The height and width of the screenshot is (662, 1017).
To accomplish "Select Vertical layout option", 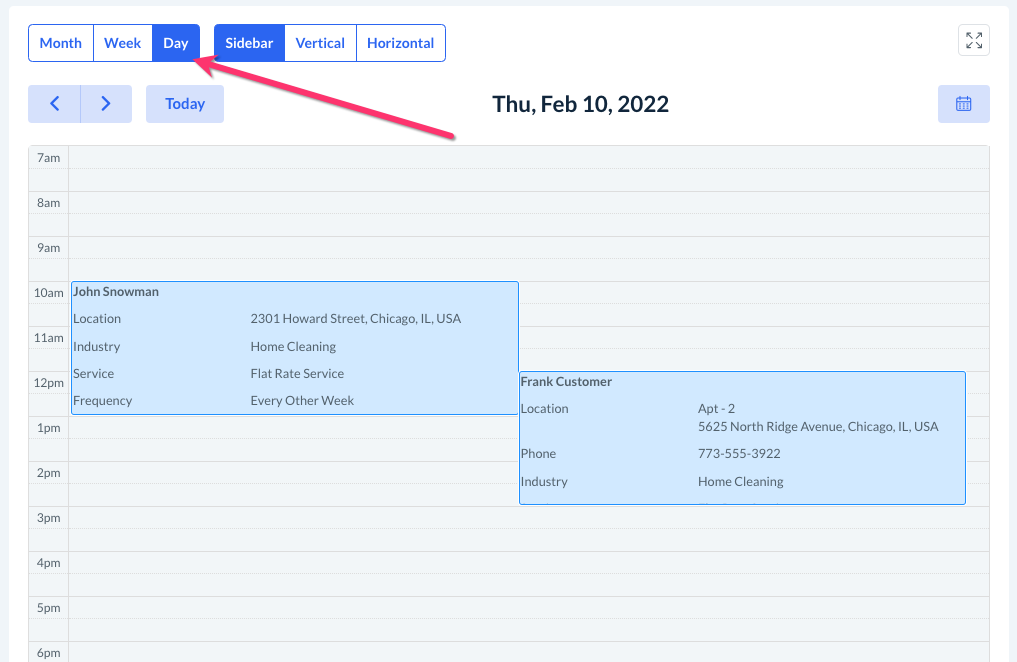I will pyautogui.click(x=320, y=43).
